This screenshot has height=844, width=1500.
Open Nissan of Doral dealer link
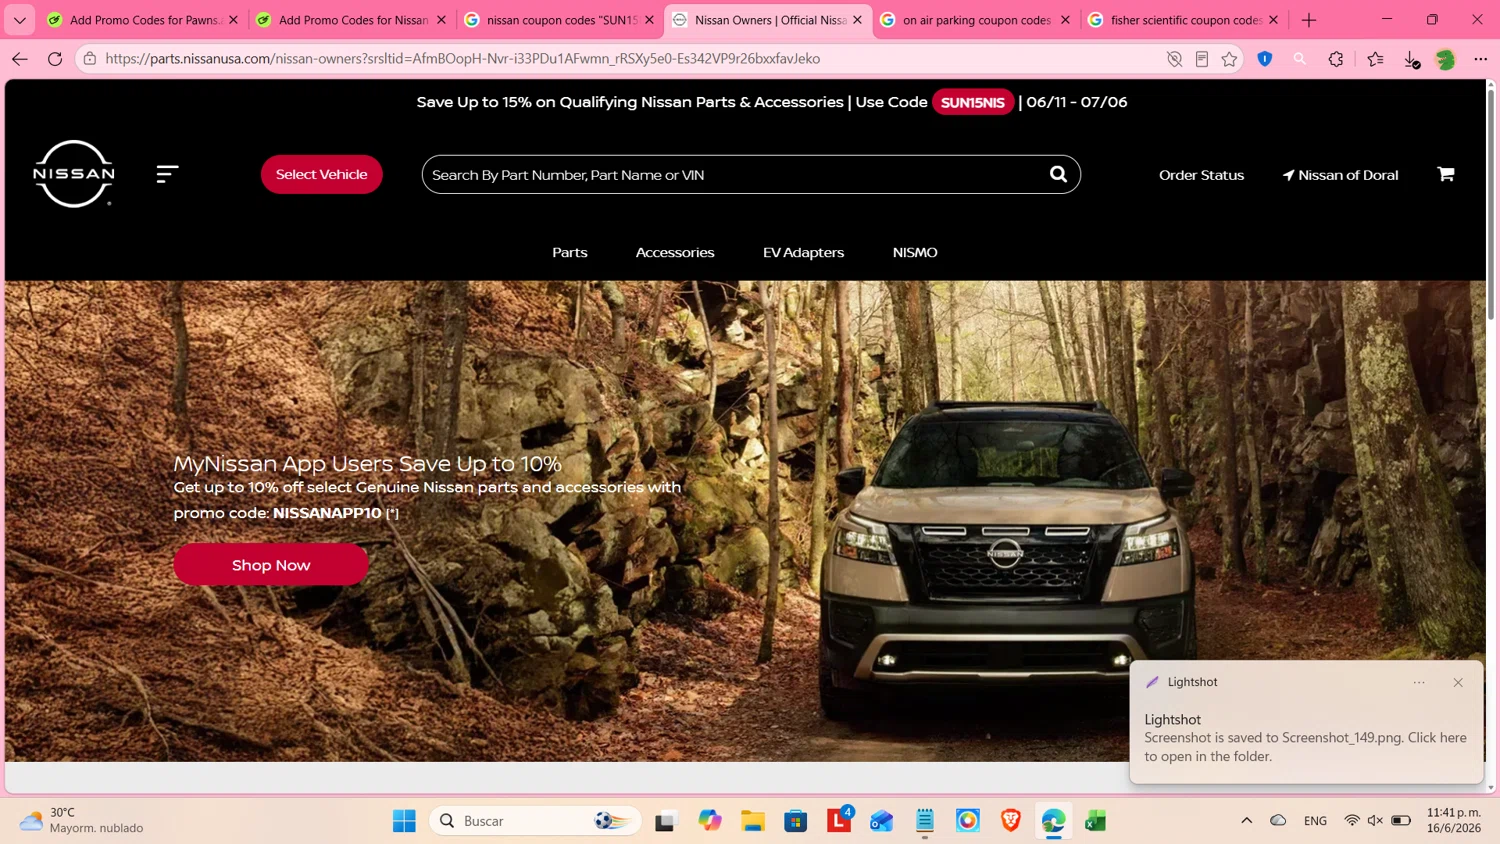[1340, 175]
